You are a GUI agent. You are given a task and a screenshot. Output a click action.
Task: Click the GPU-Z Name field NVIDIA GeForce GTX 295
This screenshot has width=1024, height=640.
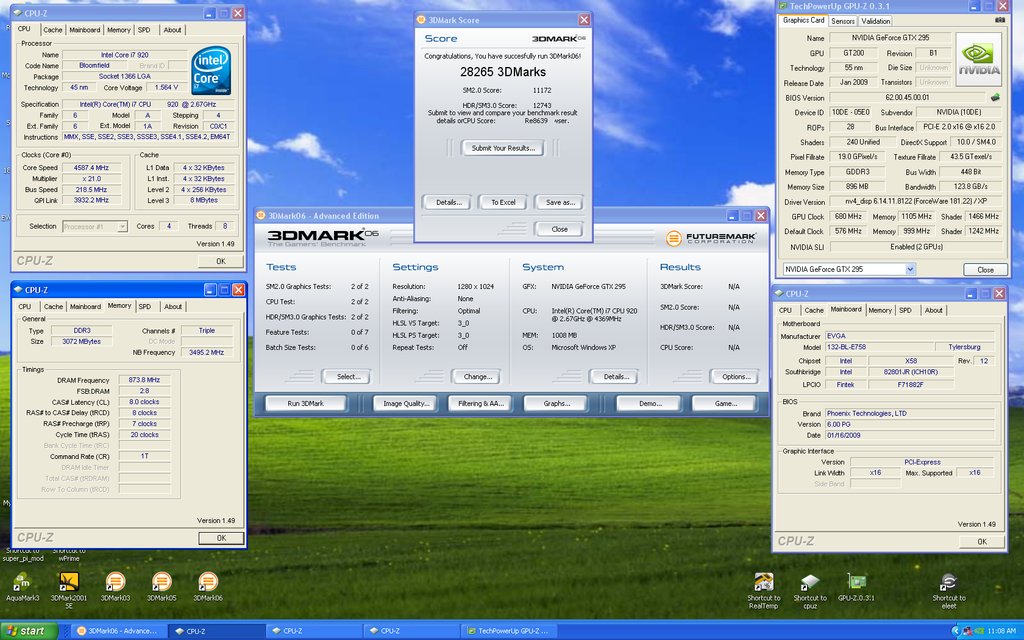(x=890, y=38)
